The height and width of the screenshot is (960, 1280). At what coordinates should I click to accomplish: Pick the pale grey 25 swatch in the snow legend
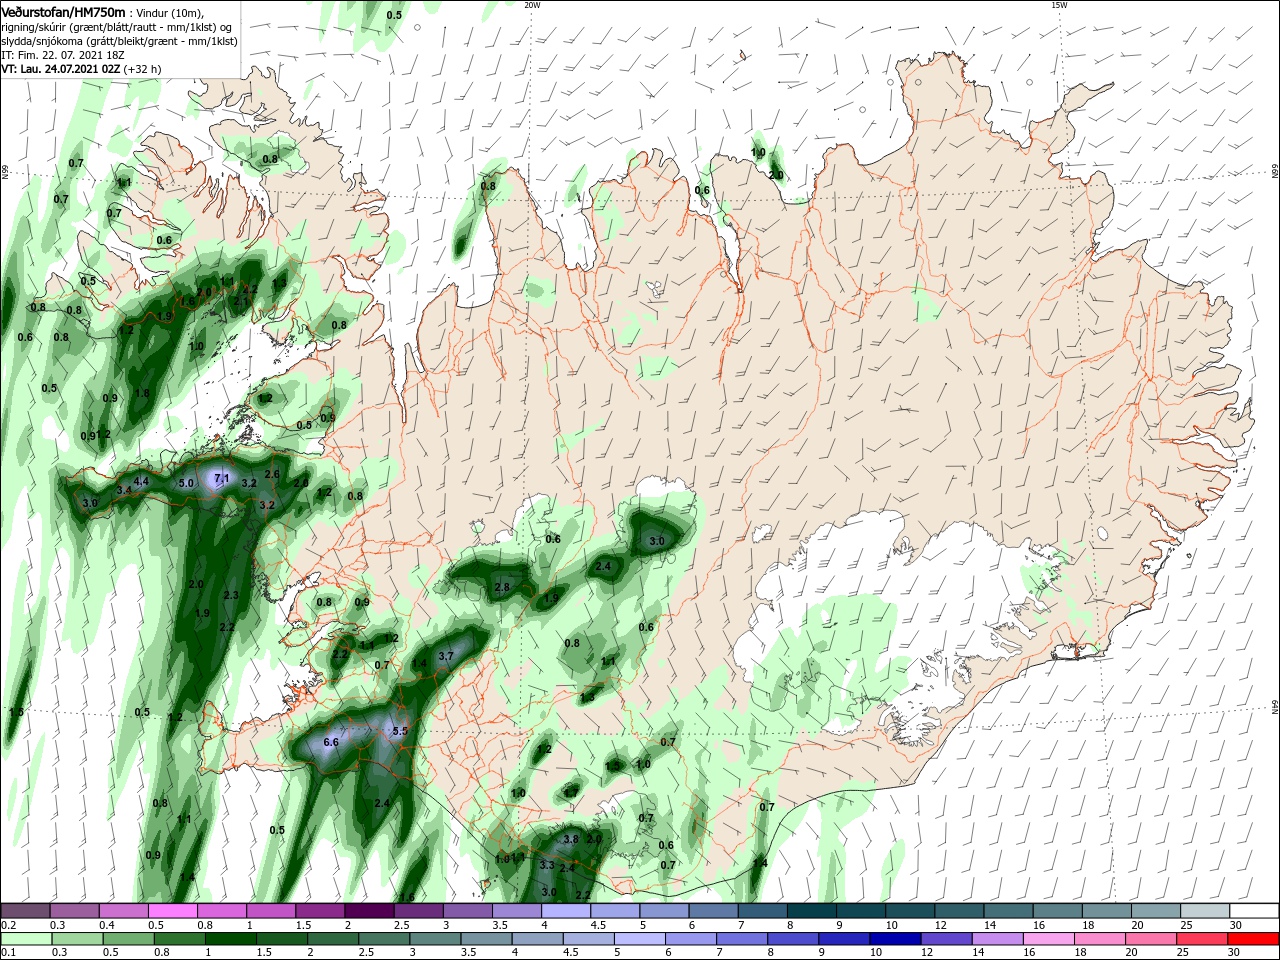click(x=1205, y=911)
